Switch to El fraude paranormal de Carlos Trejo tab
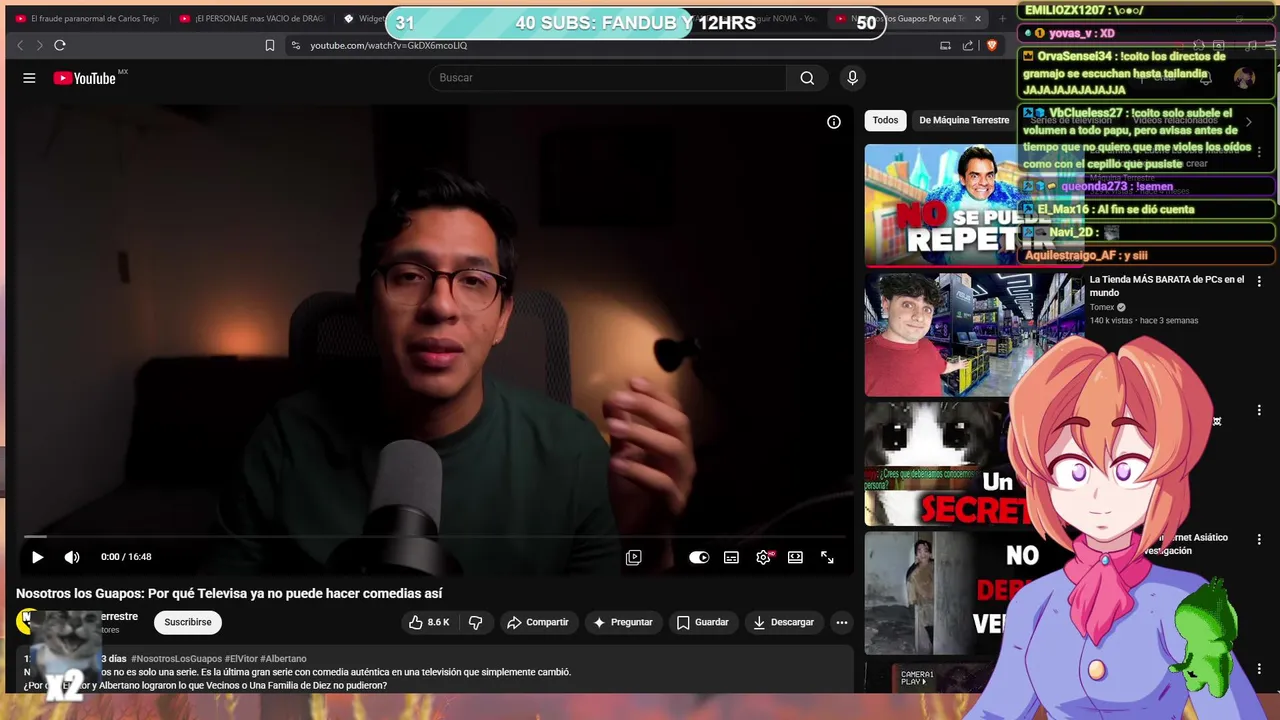 point(86,18)
